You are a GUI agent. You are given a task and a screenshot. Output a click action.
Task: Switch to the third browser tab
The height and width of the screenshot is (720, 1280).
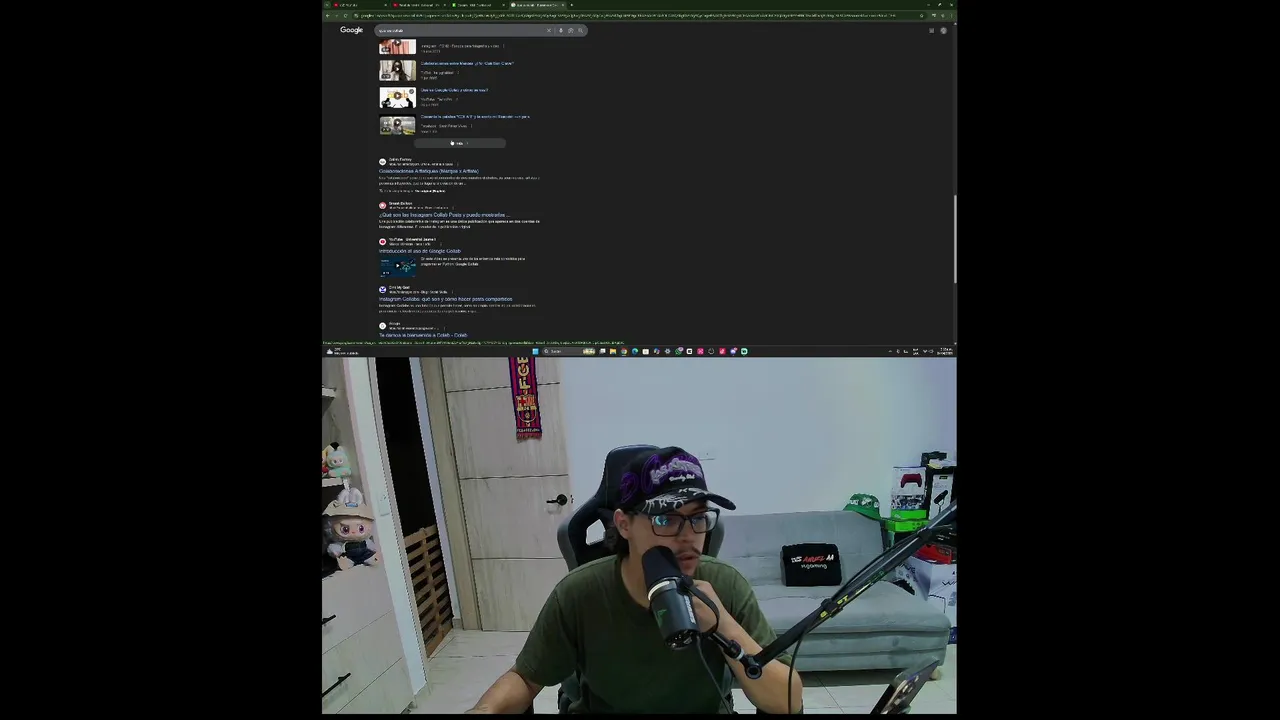[x=477, y=5]
